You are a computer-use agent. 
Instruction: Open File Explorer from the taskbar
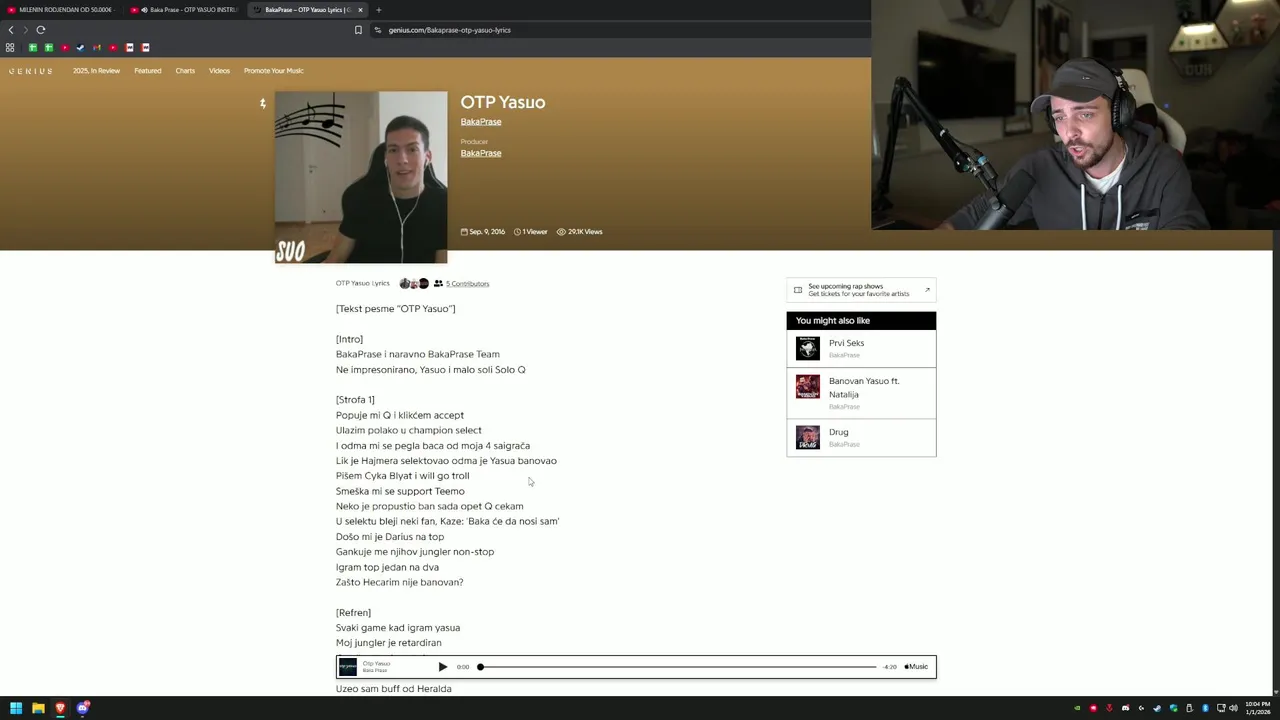38,708
